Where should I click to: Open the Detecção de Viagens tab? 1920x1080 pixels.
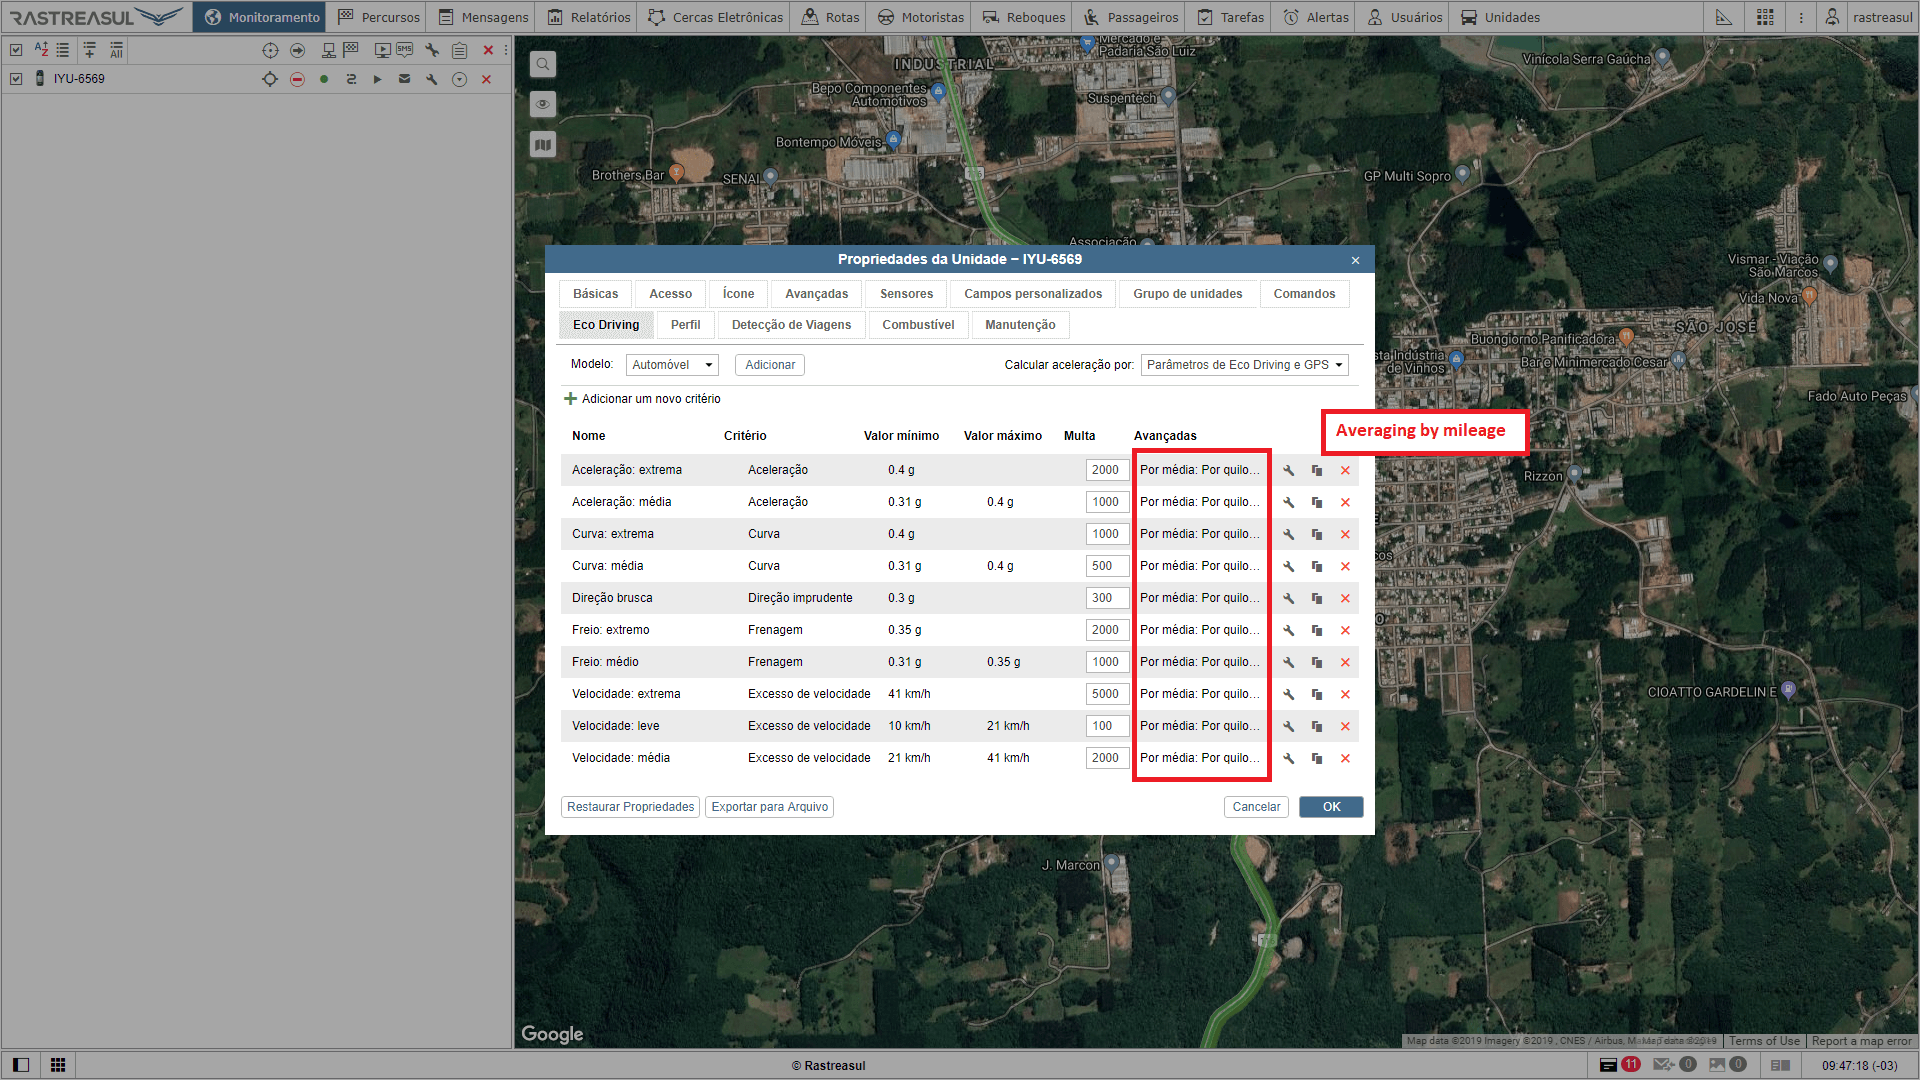point(791,325)
